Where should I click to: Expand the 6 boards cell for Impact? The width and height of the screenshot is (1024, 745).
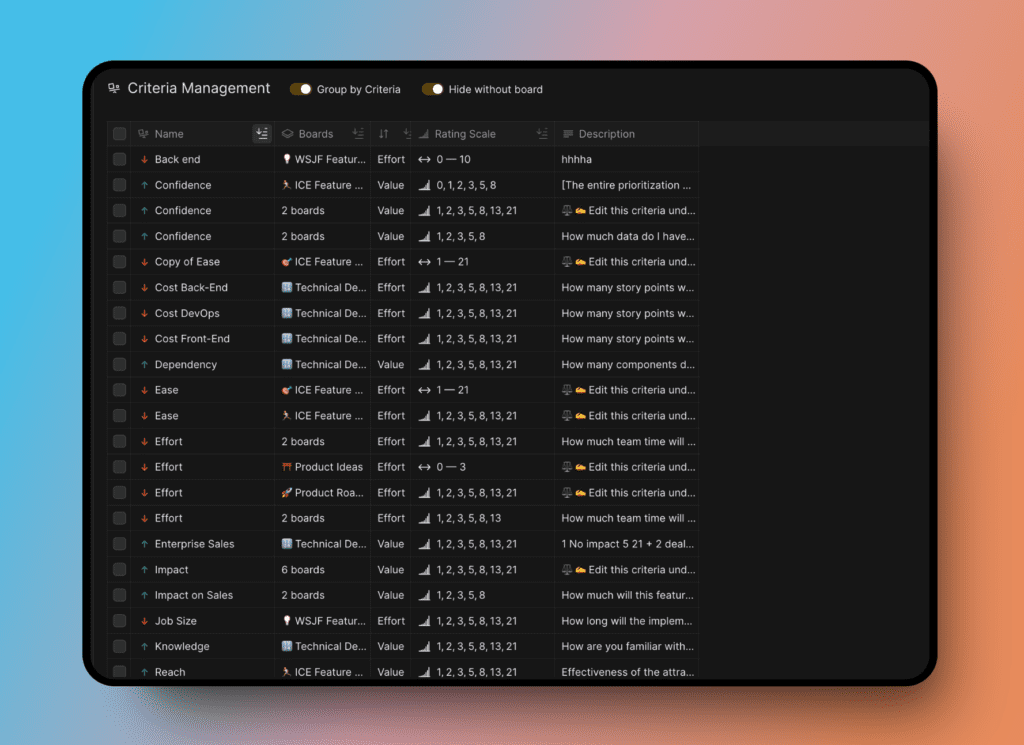[303, 570]
